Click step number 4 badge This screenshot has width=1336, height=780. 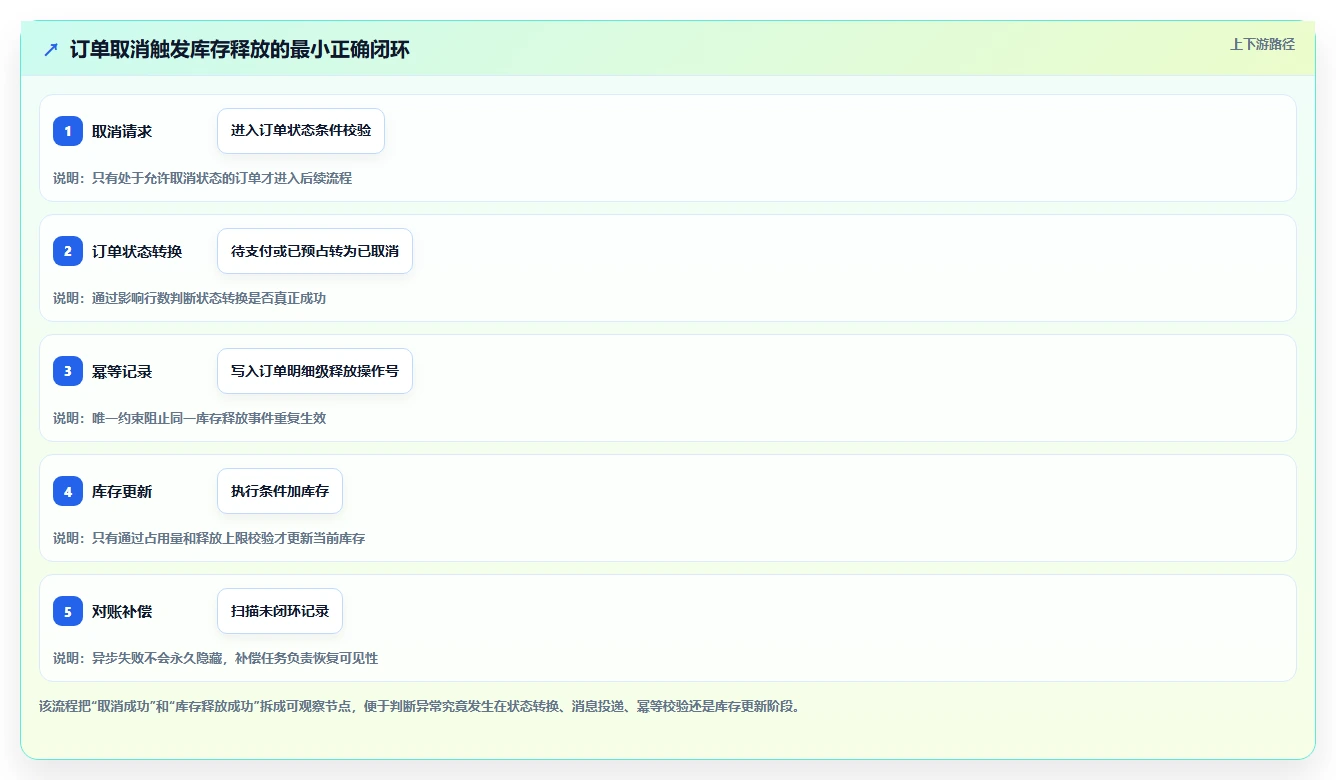(68, 491)
